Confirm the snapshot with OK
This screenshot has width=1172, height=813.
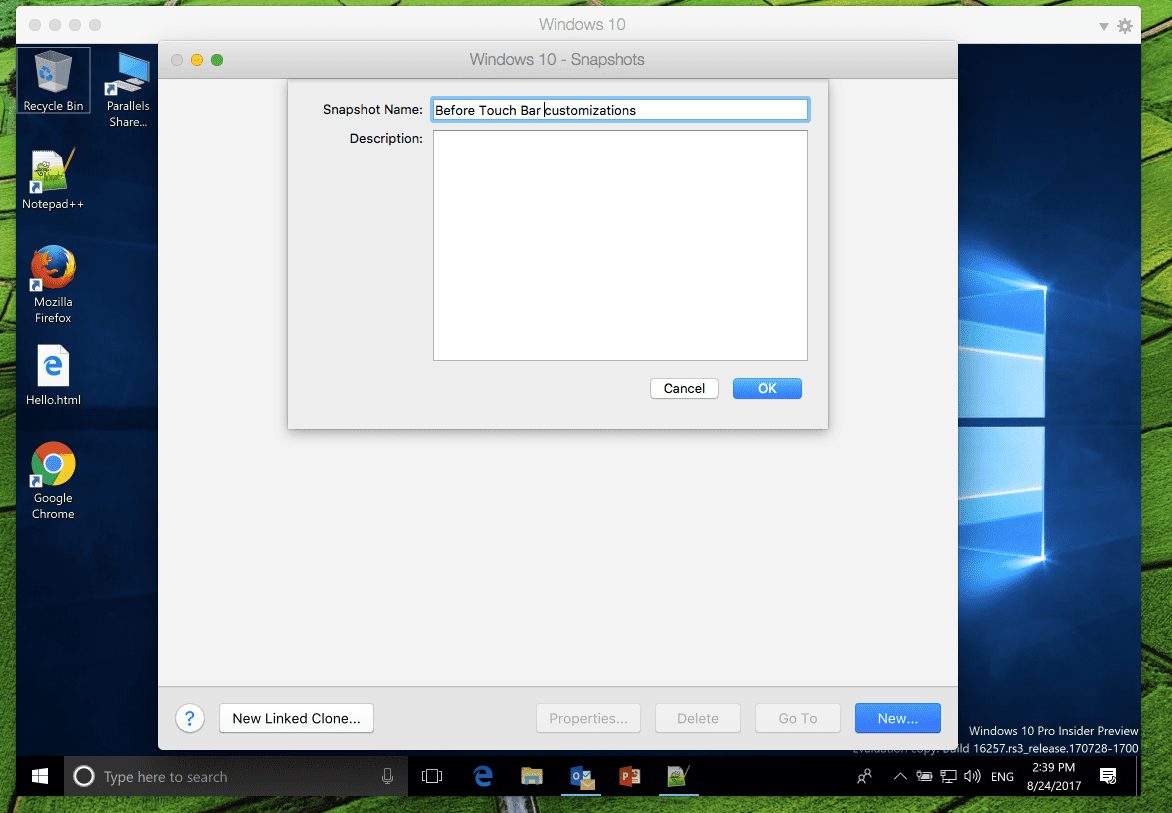(x=767, y=389)
